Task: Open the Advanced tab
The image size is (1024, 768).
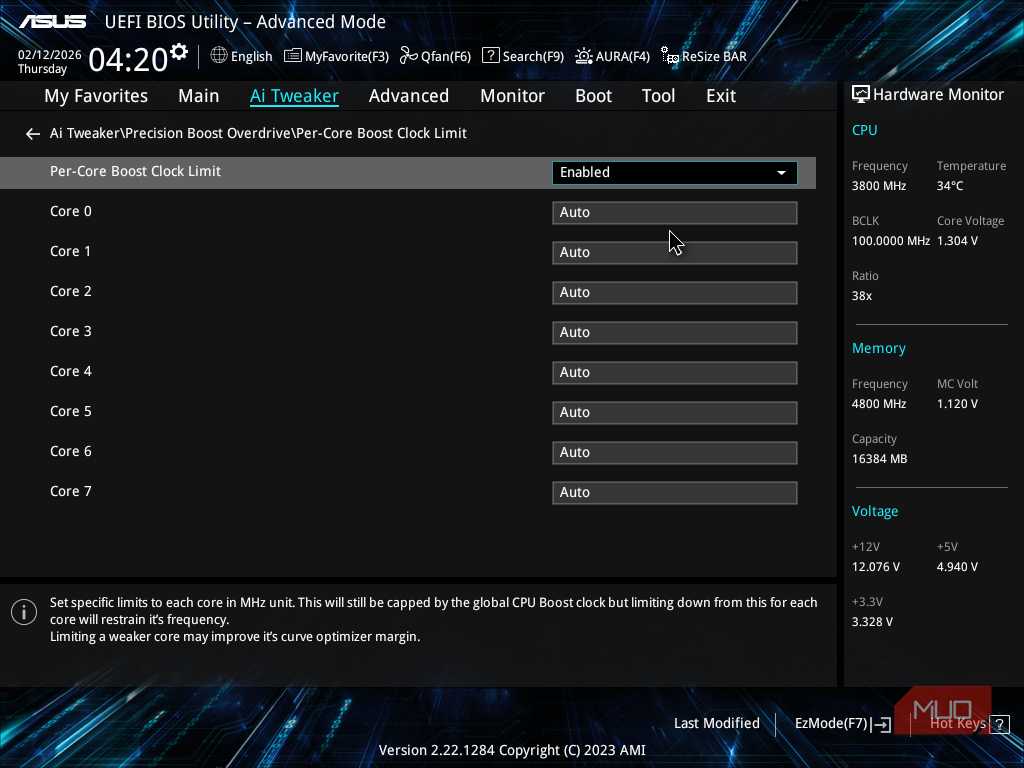Action: [409, 96]
